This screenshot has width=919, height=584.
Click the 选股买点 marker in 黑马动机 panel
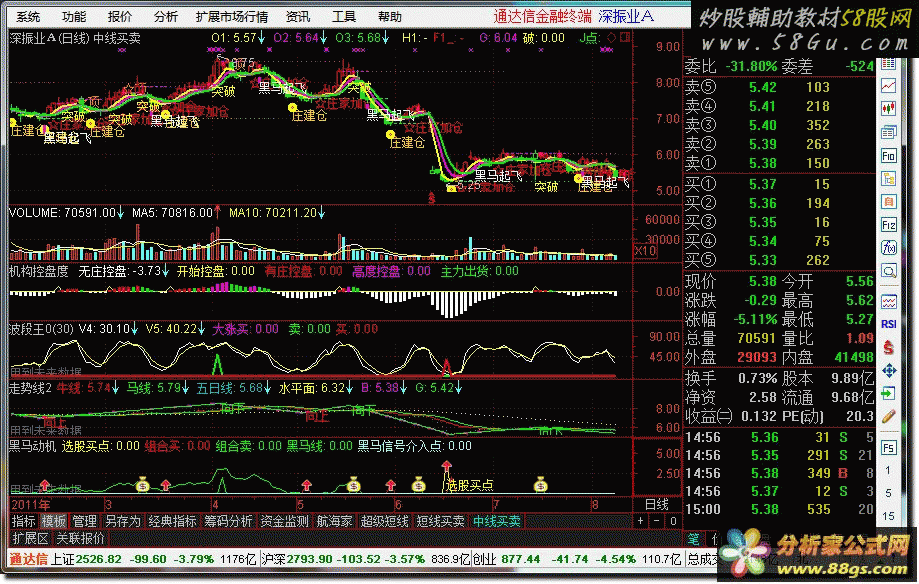(469, 485)
